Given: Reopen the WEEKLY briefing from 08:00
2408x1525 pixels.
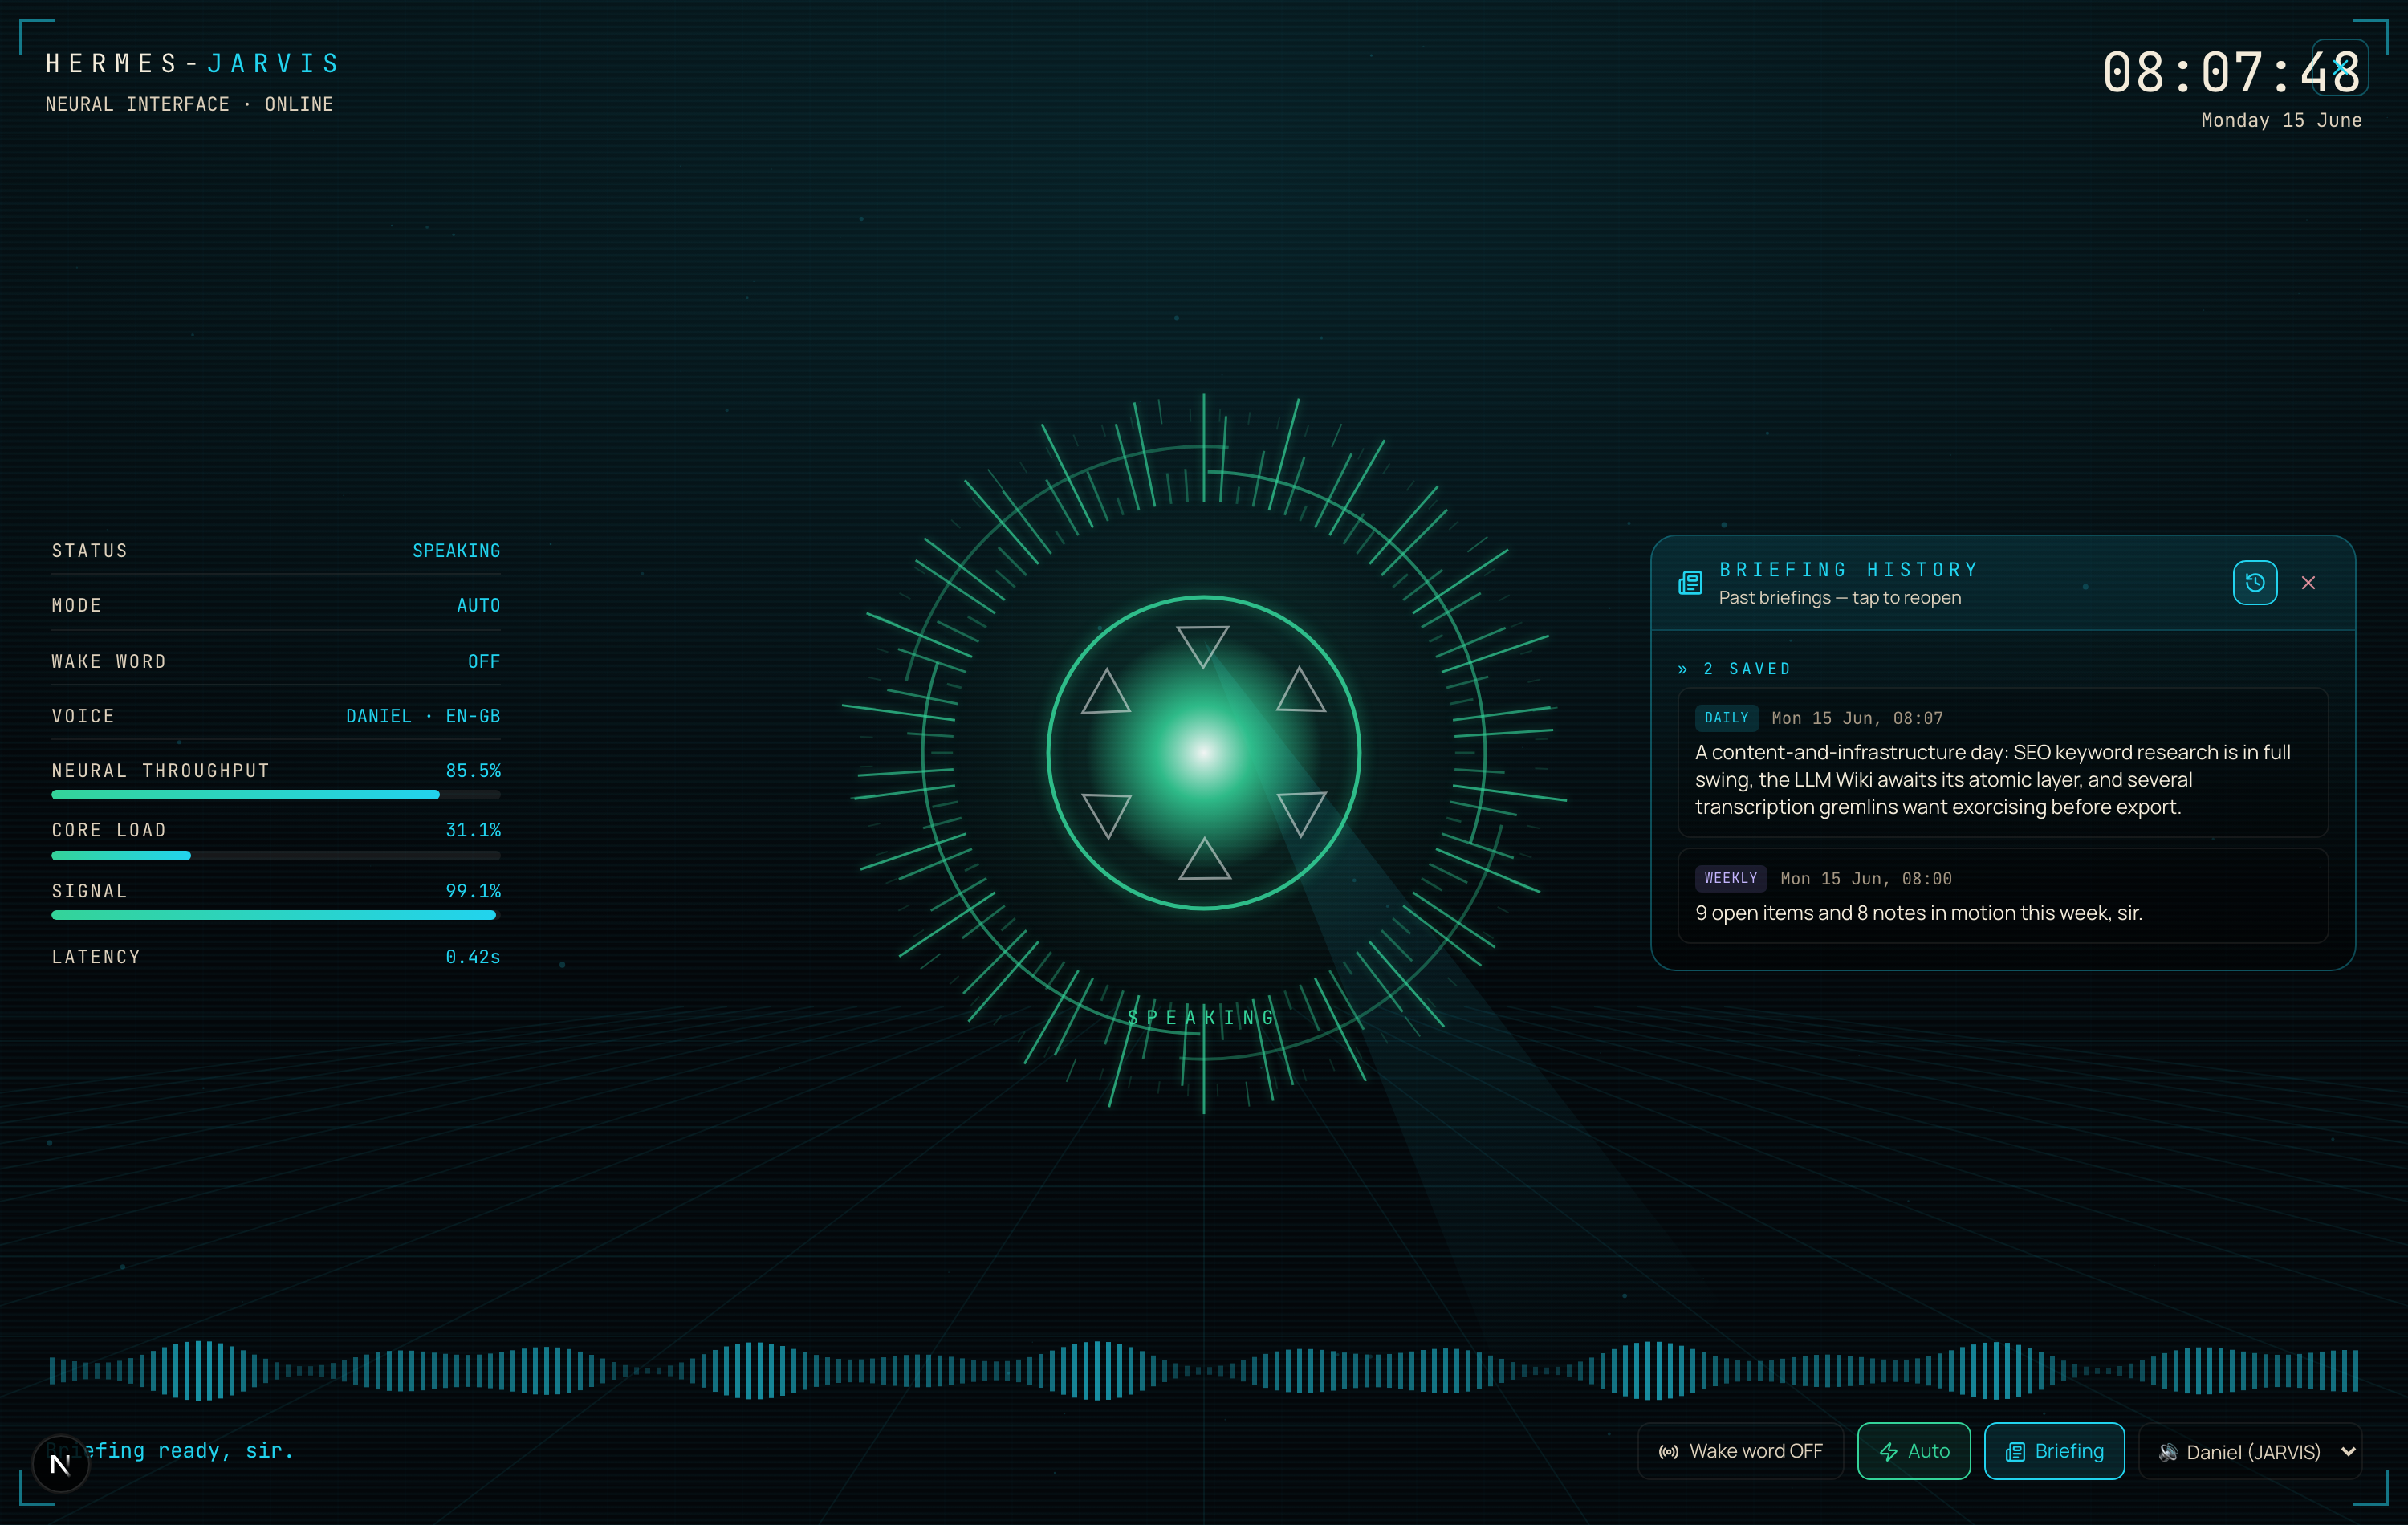Looking at the screenshot, I should pos(2002,896).
